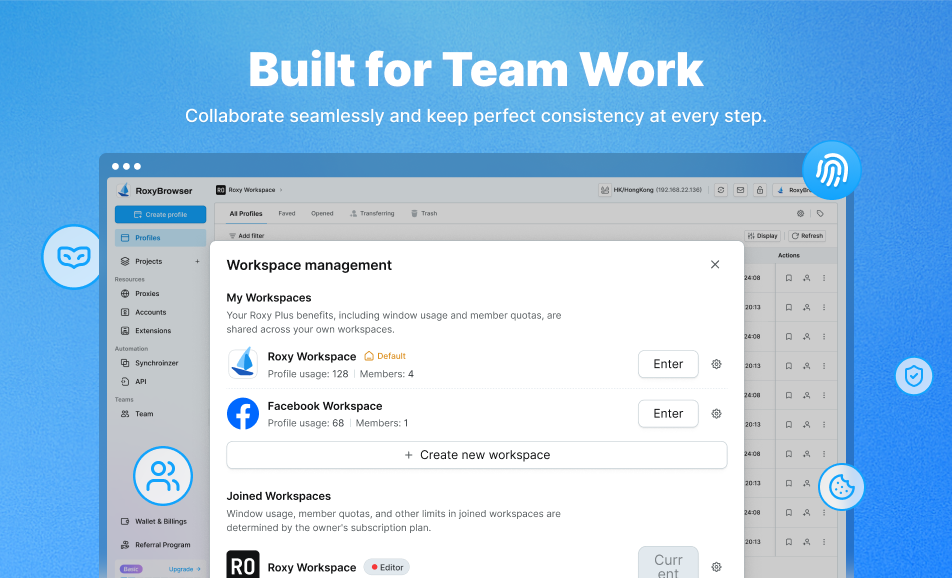This screenshot has height=578, width=952.
Task: Click the Current button for joined workspace
Action: click(668, 563)
